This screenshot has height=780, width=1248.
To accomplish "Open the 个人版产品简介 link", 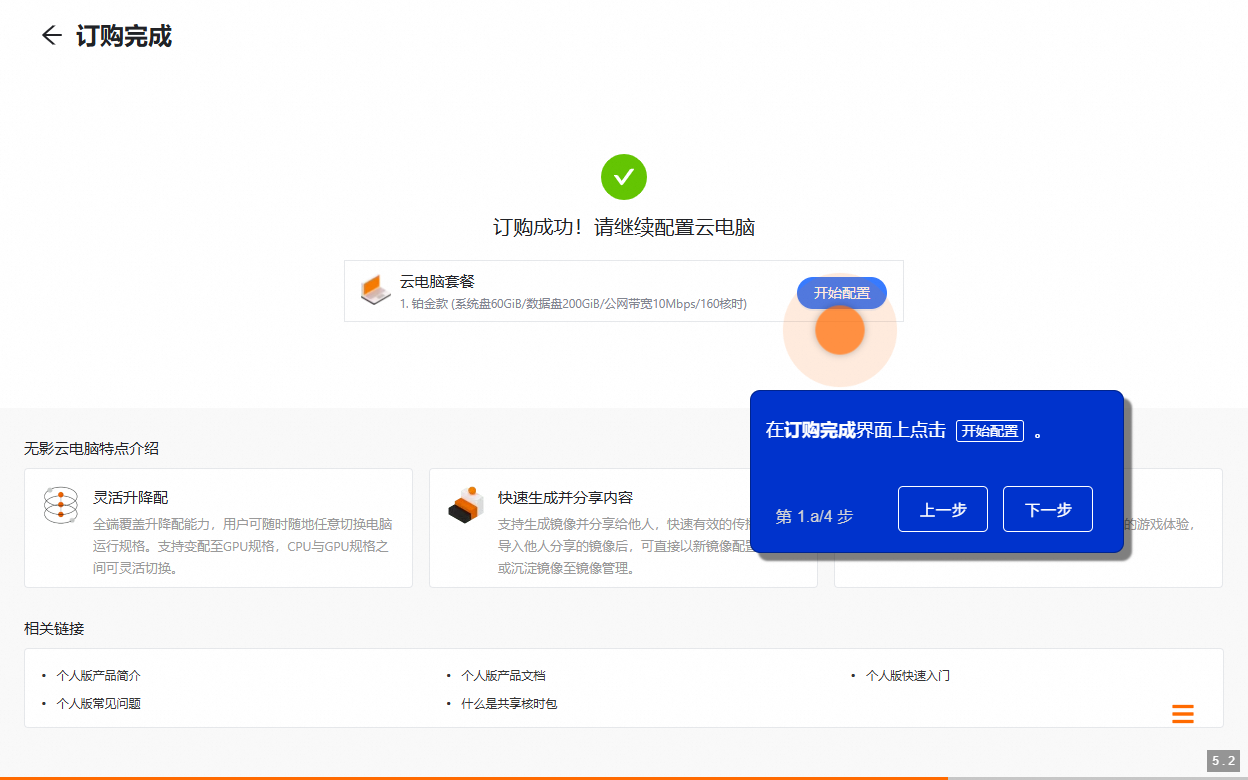I will pyautogui.click(x=100, y=675).
